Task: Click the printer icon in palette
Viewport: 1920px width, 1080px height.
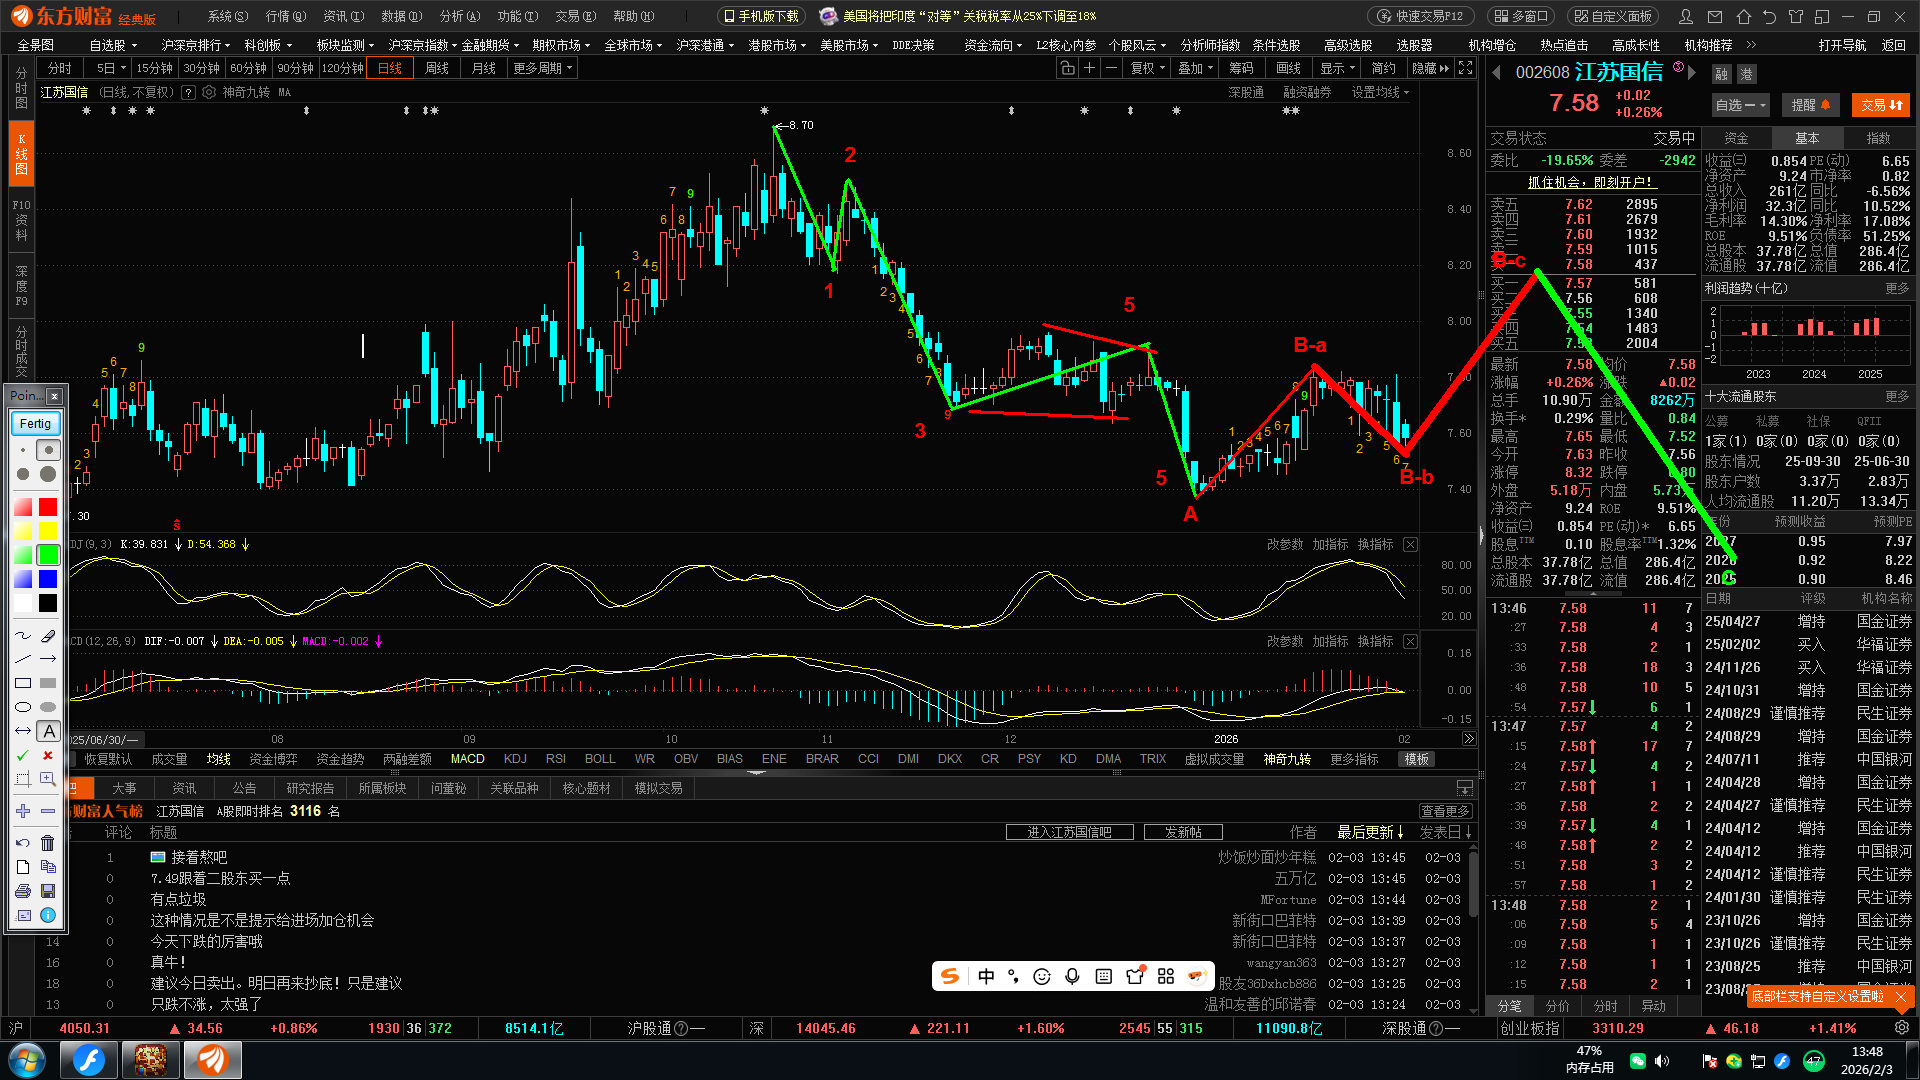Action: pyautogui.click(x=23, y=891)
